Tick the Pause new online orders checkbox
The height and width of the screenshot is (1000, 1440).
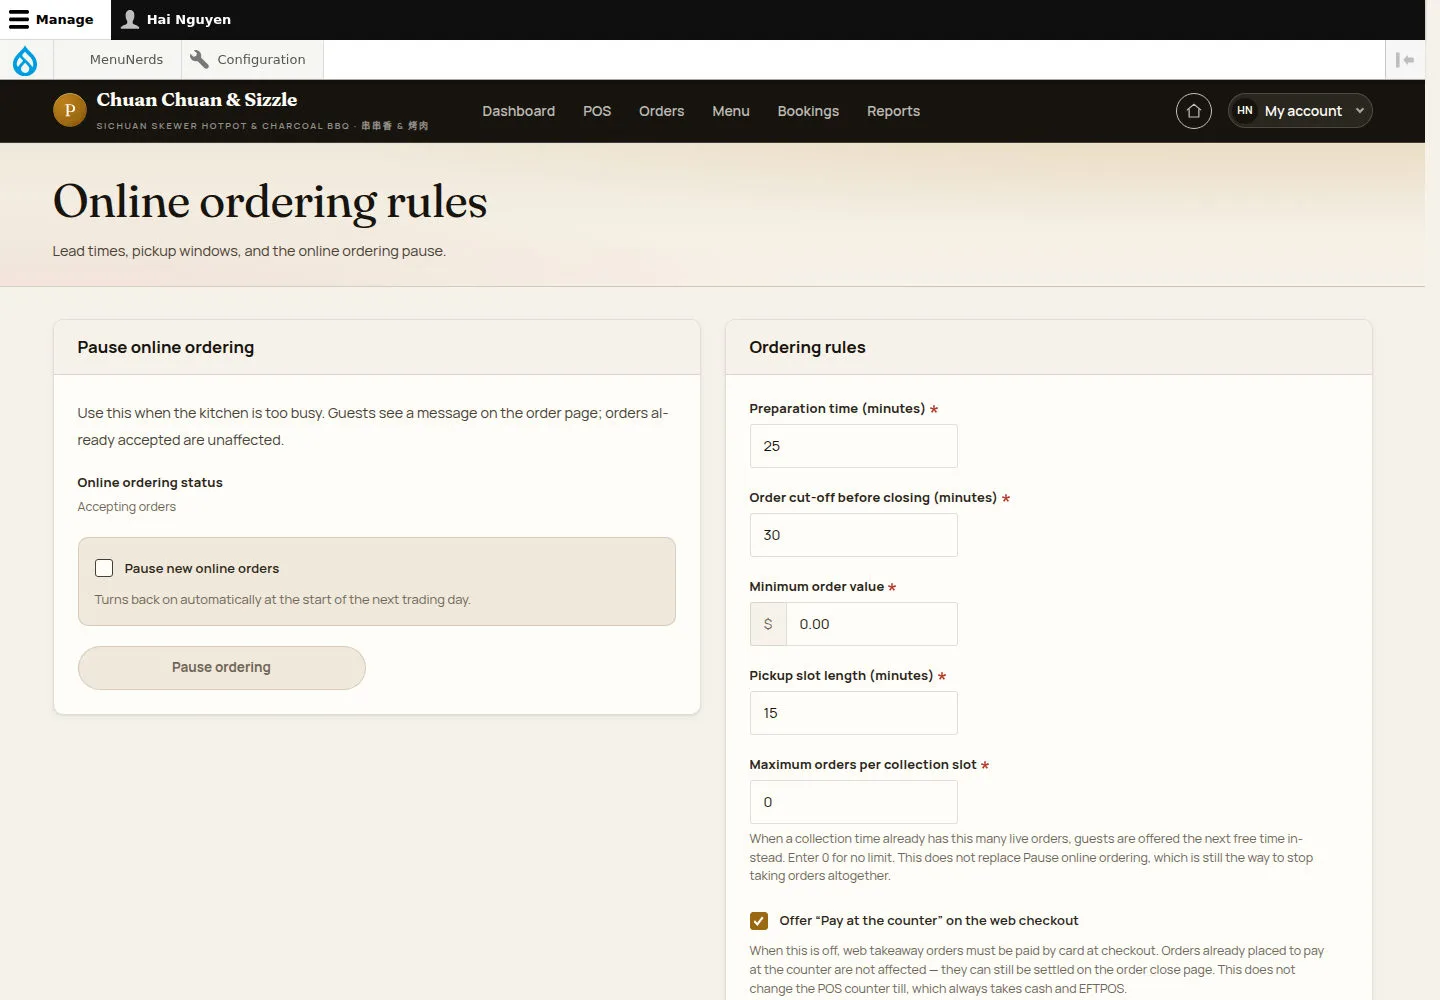(x=104, y=568)
